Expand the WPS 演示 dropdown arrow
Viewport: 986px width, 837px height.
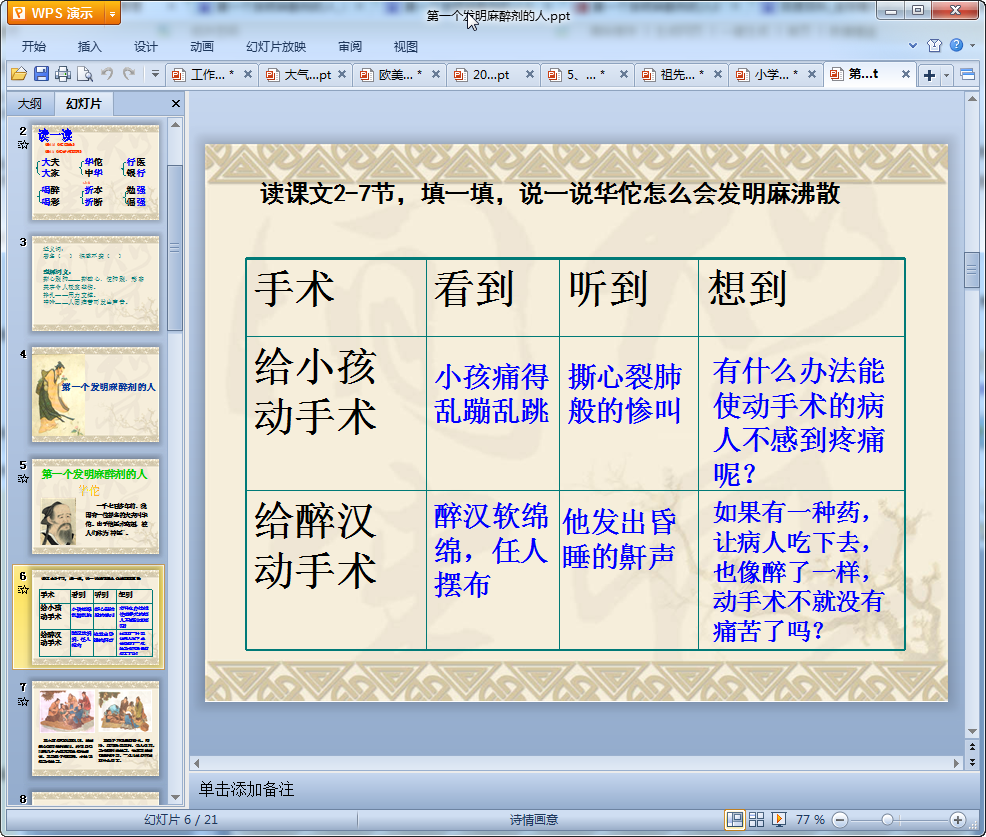click(x=112, y=13)
